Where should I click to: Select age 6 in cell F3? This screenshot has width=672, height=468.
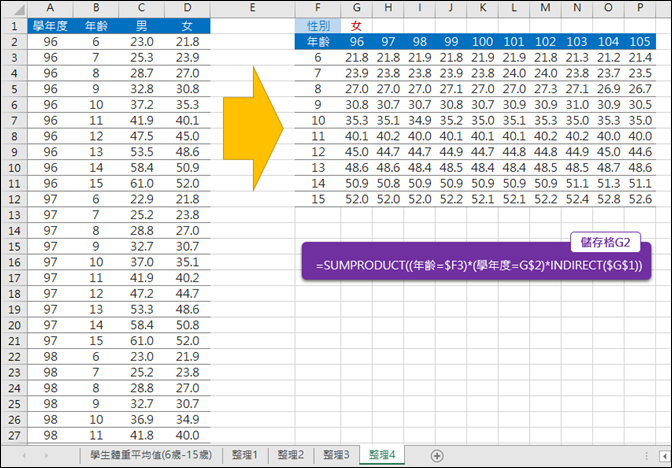(318, 57)
